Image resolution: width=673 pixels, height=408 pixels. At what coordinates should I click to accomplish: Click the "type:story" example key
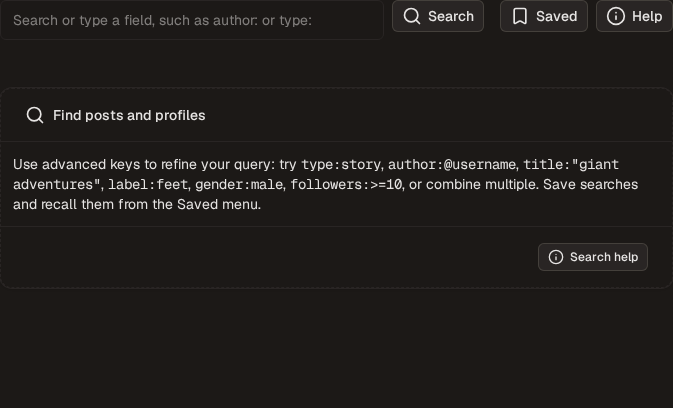pos(341,164)
